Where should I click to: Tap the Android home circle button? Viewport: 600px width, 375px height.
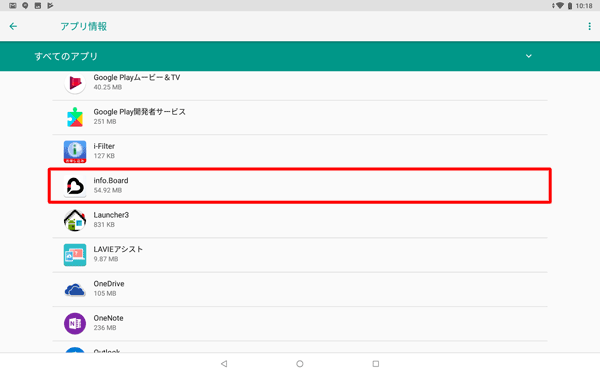[x=300, y=364]
